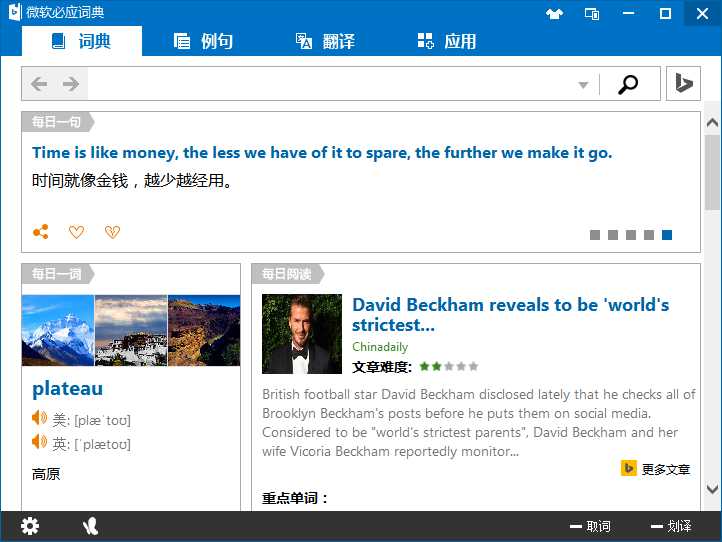Maximize the Bing Dictionary window
722x542 pixels.
pyautogui.click(x=665, y=13)
